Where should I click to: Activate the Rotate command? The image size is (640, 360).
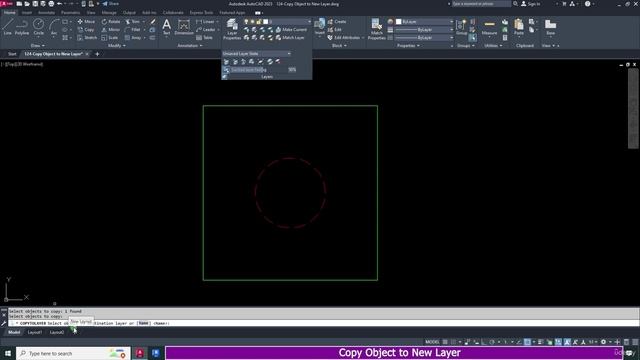[x=111, y=22]
